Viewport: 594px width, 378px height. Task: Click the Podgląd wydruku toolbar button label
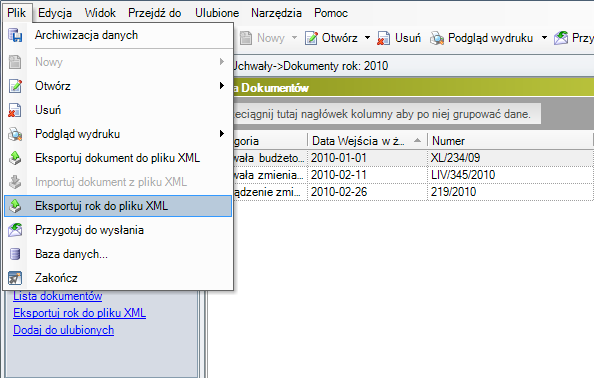(x=491, y=38)
